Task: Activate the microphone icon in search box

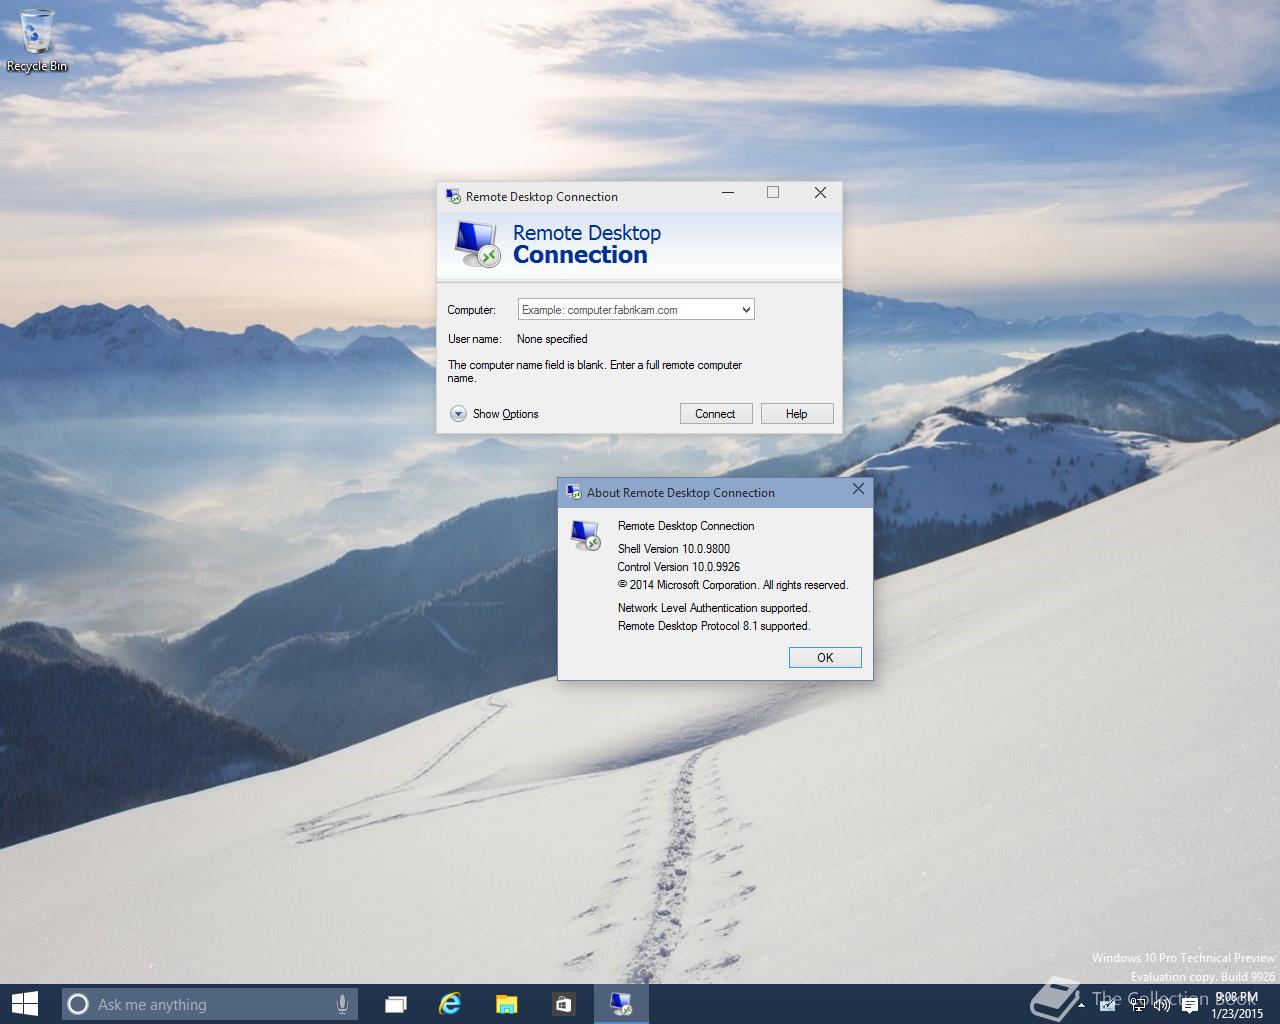Action: point(342,1004)
